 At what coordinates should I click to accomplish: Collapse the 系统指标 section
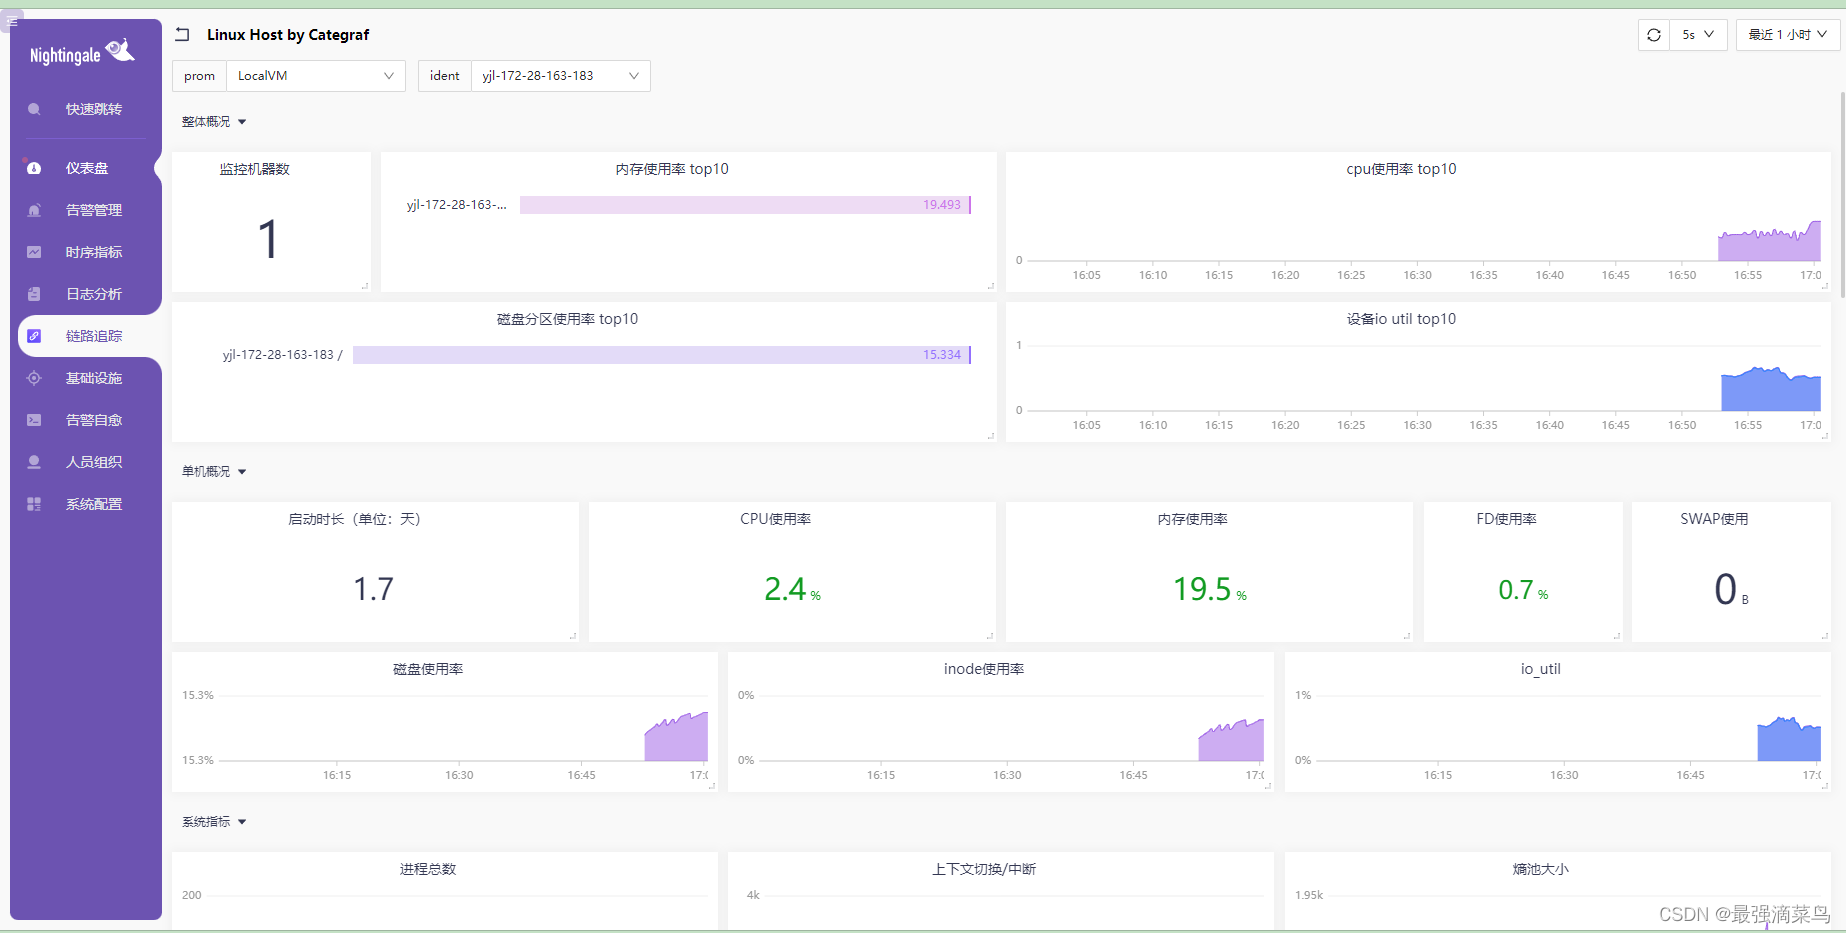click(x=213, y=822)
